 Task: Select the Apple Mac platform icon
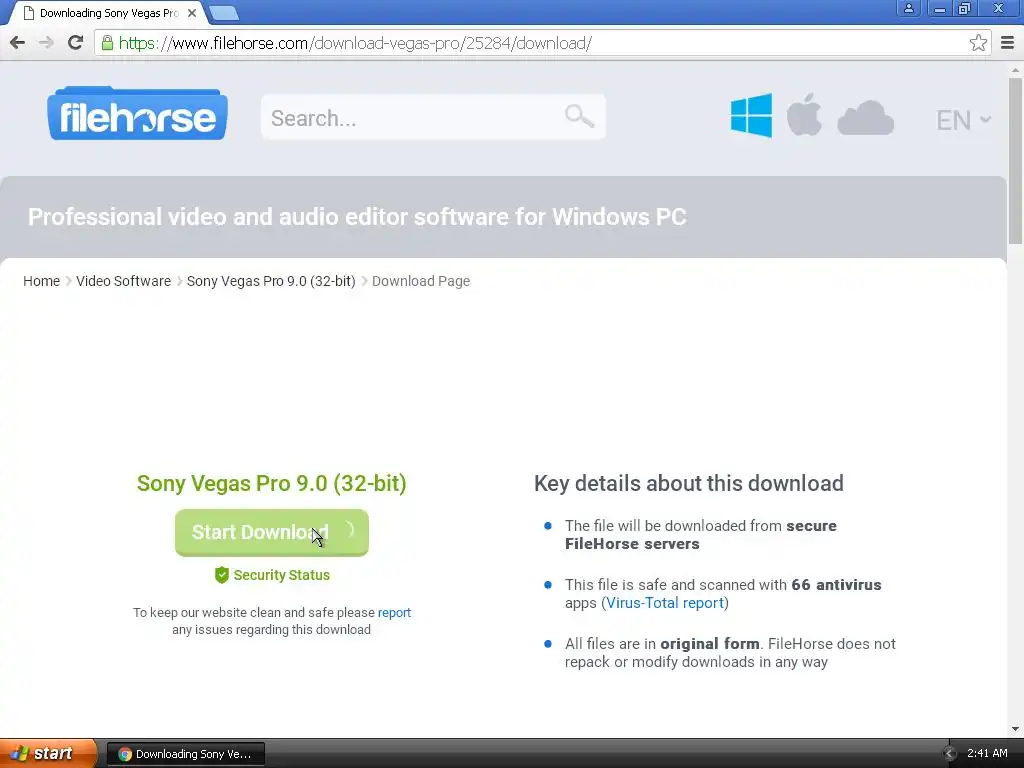point(804,115)
